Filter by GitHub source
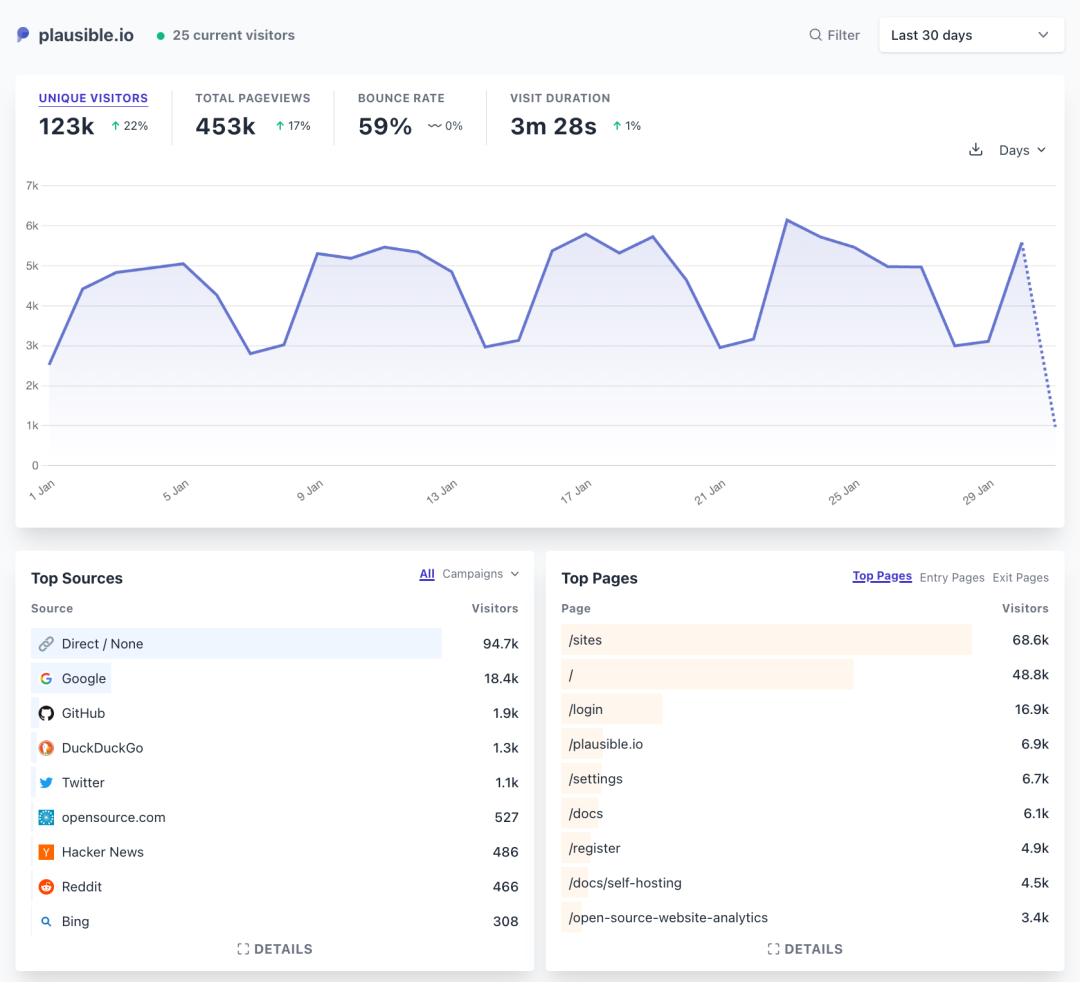Image resolution: width=1080 pixels, height=982 pixels. [x=83, y=713]
